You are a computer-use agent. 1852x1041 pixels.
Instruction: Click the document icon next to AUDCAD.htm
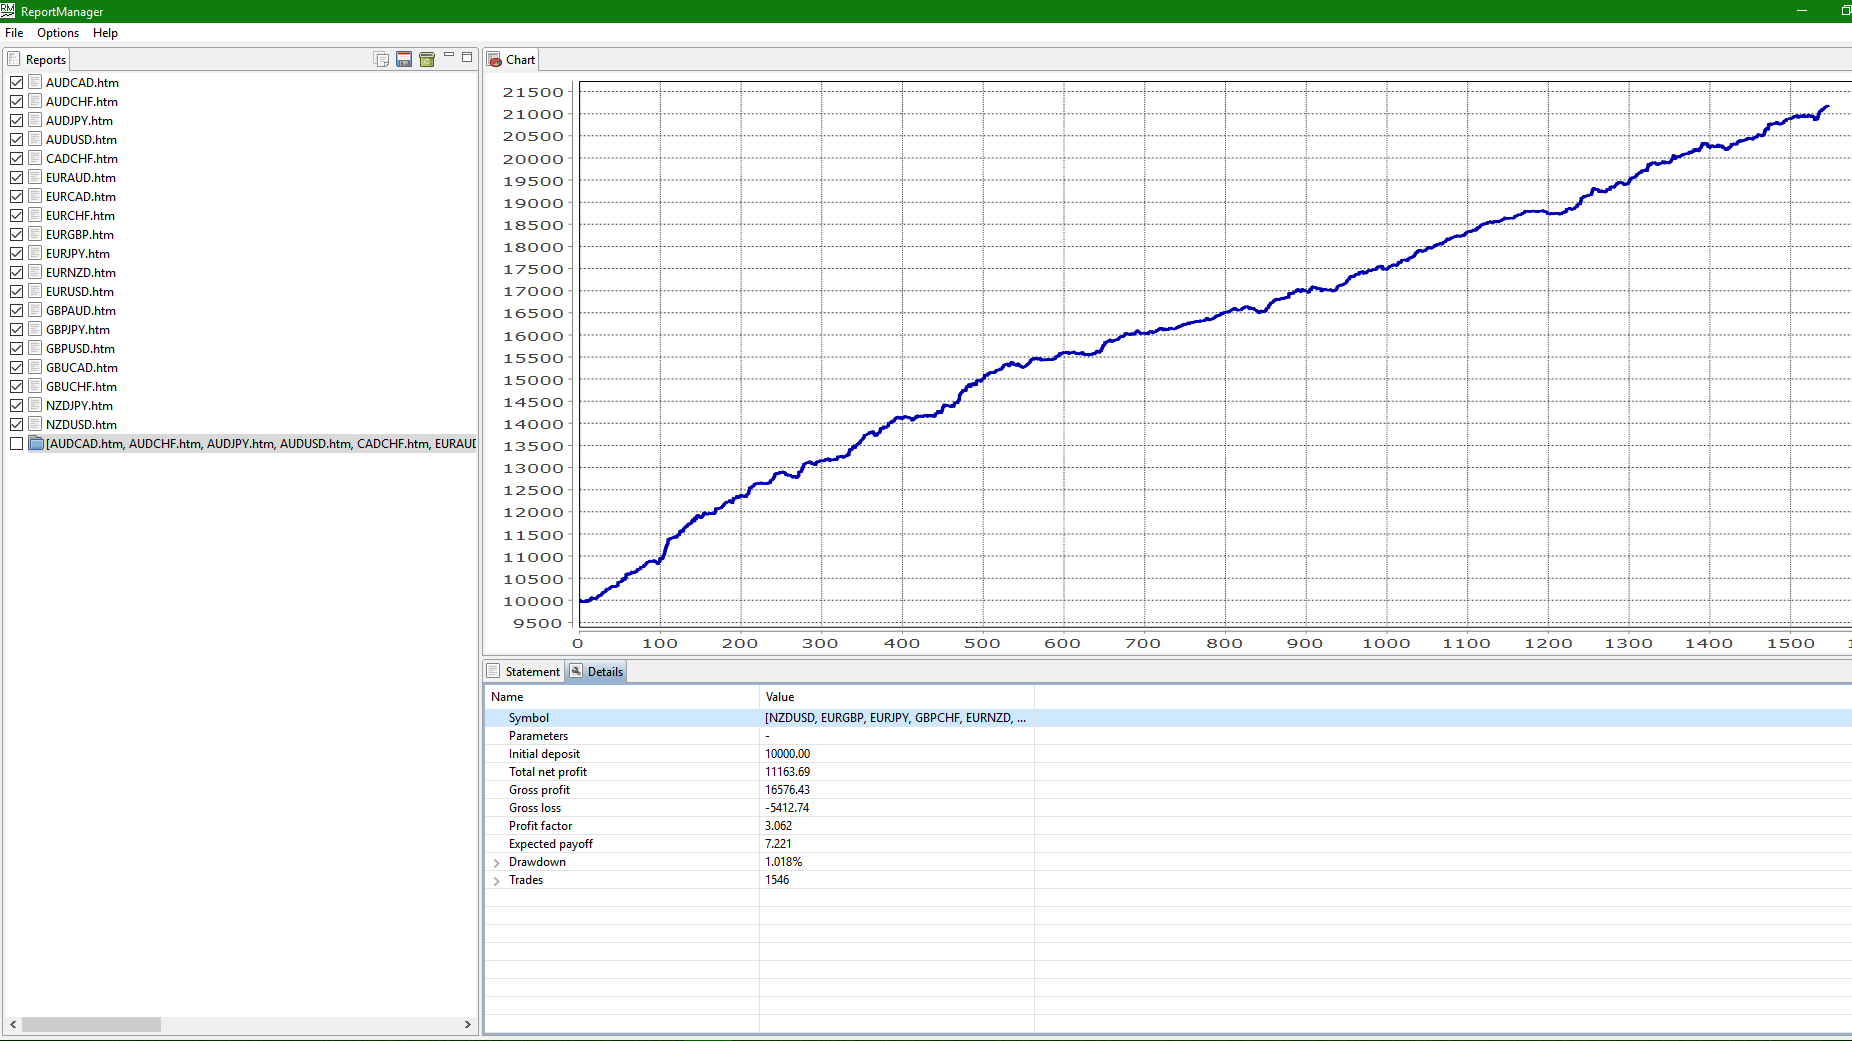point(35,82)
